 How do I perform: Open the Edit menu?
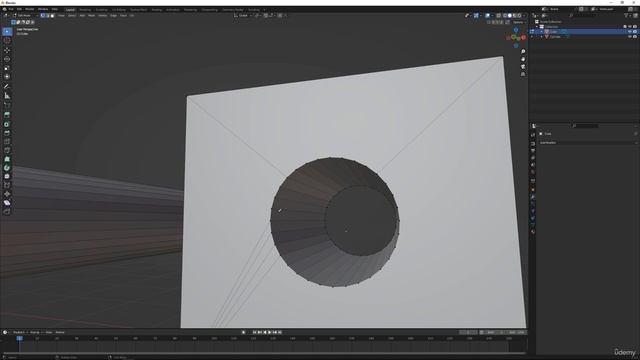[19, 9]
